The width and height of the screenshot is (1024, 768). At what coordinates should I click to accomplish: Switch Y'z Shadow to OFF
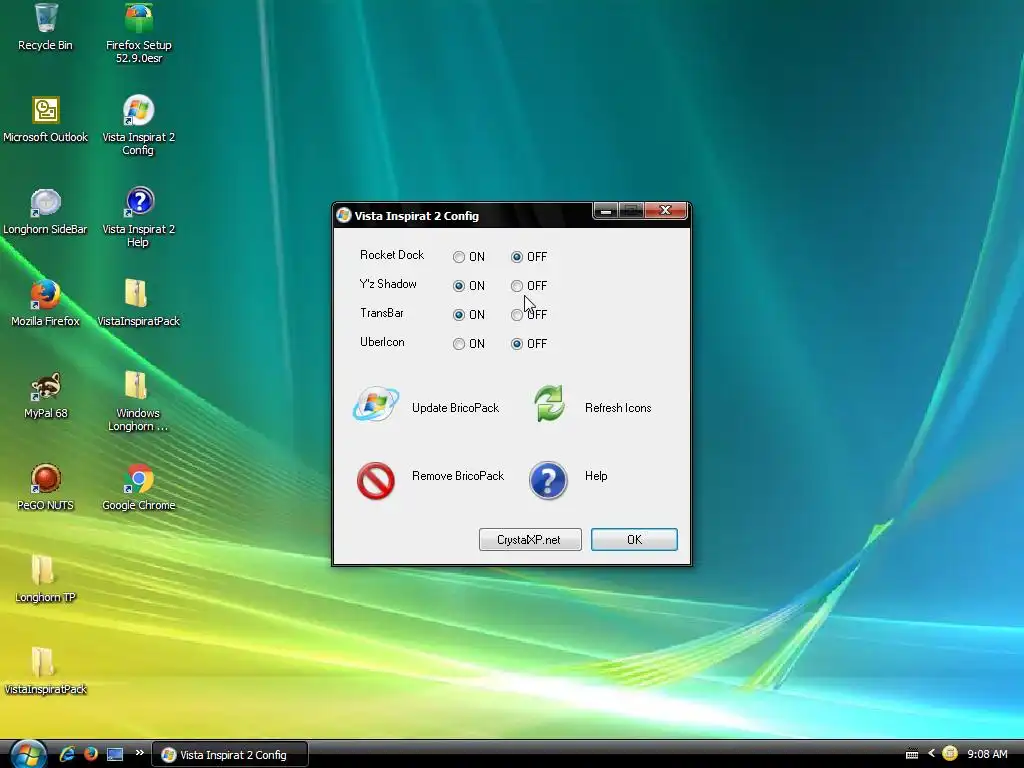[517, 285]
